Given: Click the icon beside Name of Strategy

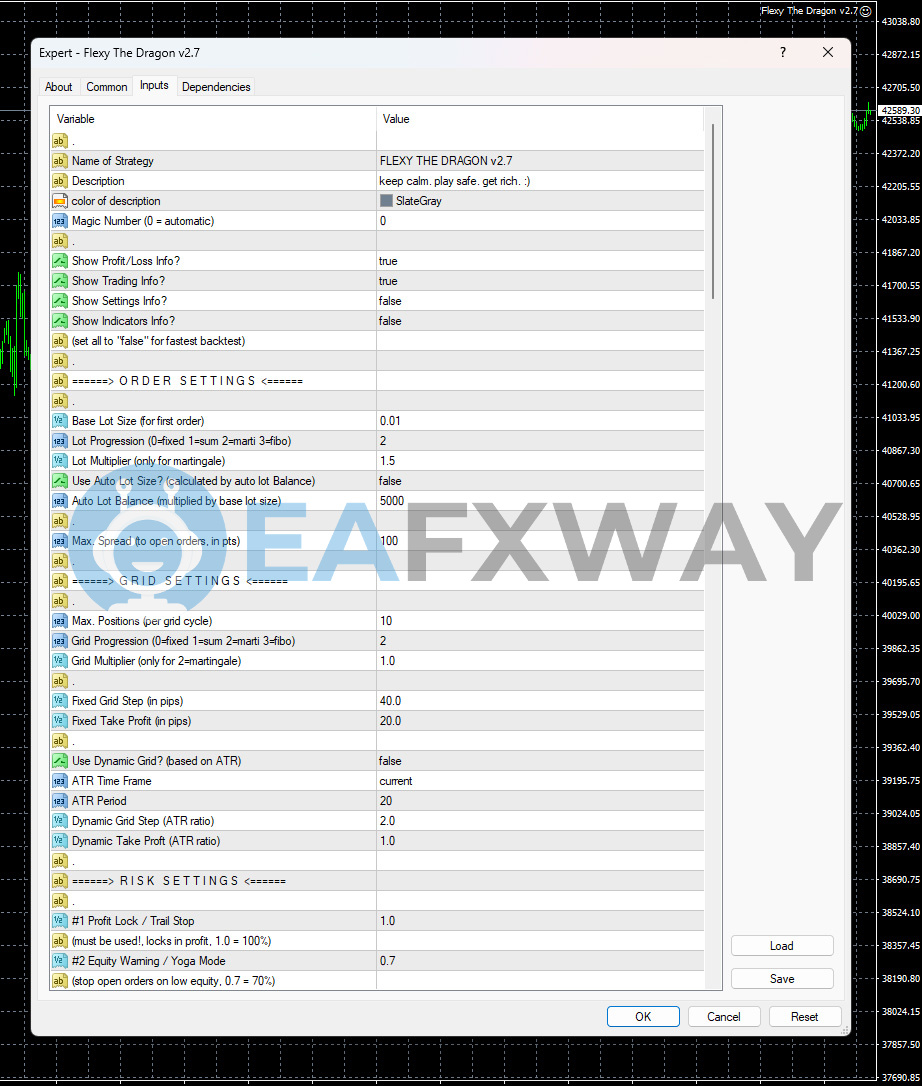Looking at the screenshot, I should [x=60, y=161].
